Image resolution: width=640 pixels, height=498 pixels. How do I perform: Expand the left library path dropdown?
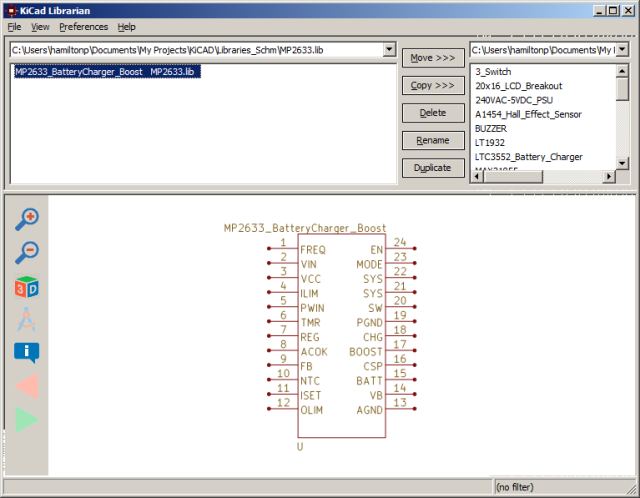click(x=389, y=50)
